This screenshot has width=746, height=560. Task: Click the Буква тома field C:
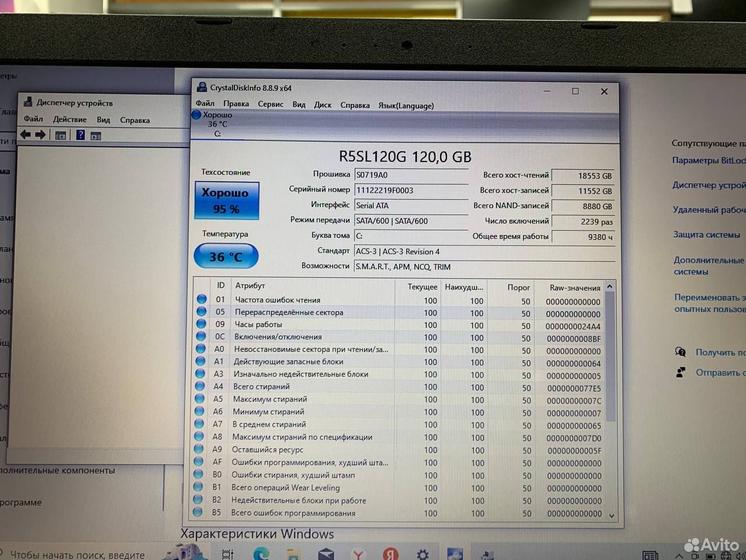[x=411, y=236]
